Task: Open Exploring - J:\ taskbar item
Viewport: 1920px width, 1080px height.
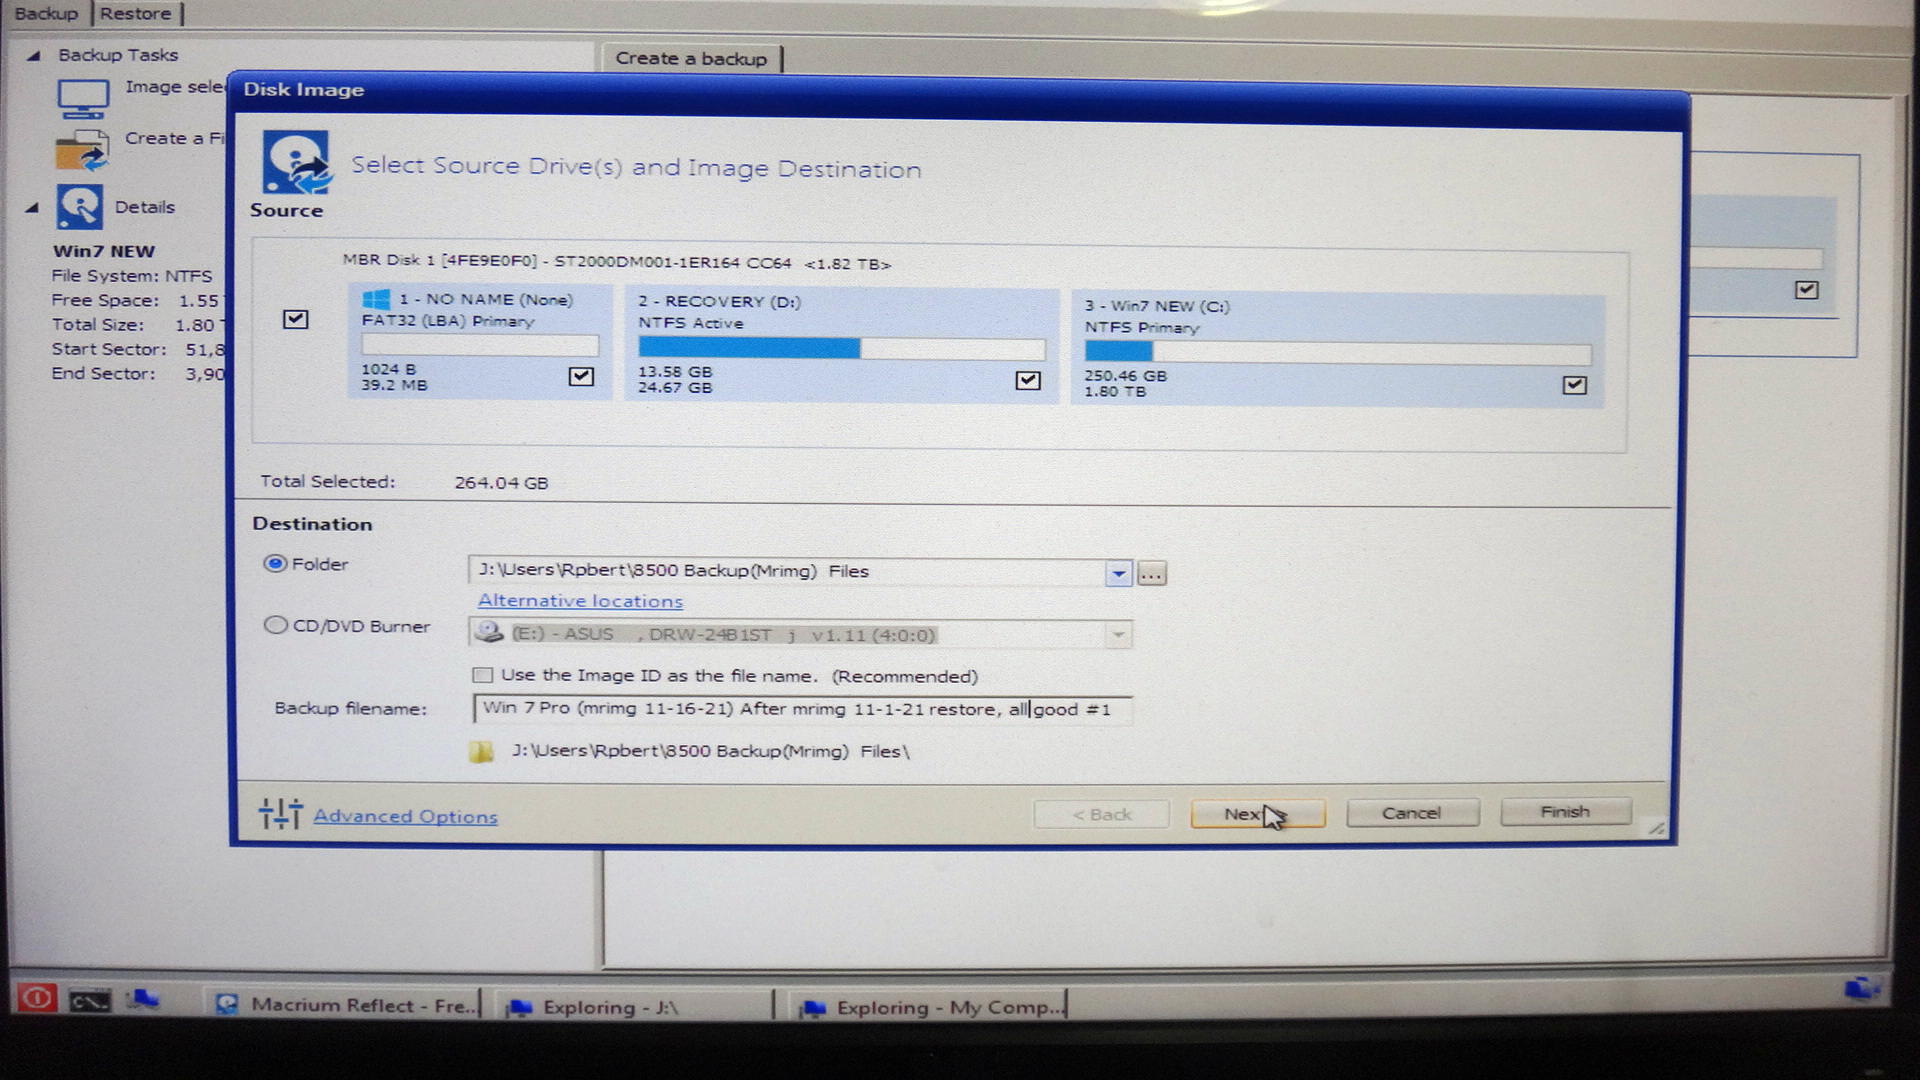Action: click(637, 1007)
